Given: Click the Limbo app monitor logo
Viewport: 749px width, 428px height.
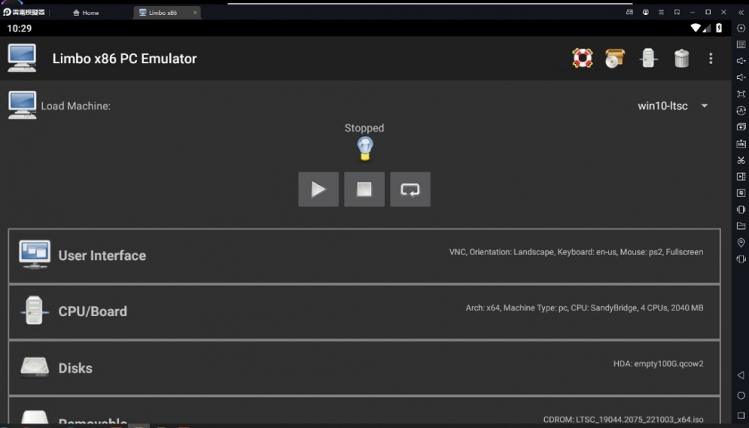Looking at the screenshot, I should tap(22, 58).
